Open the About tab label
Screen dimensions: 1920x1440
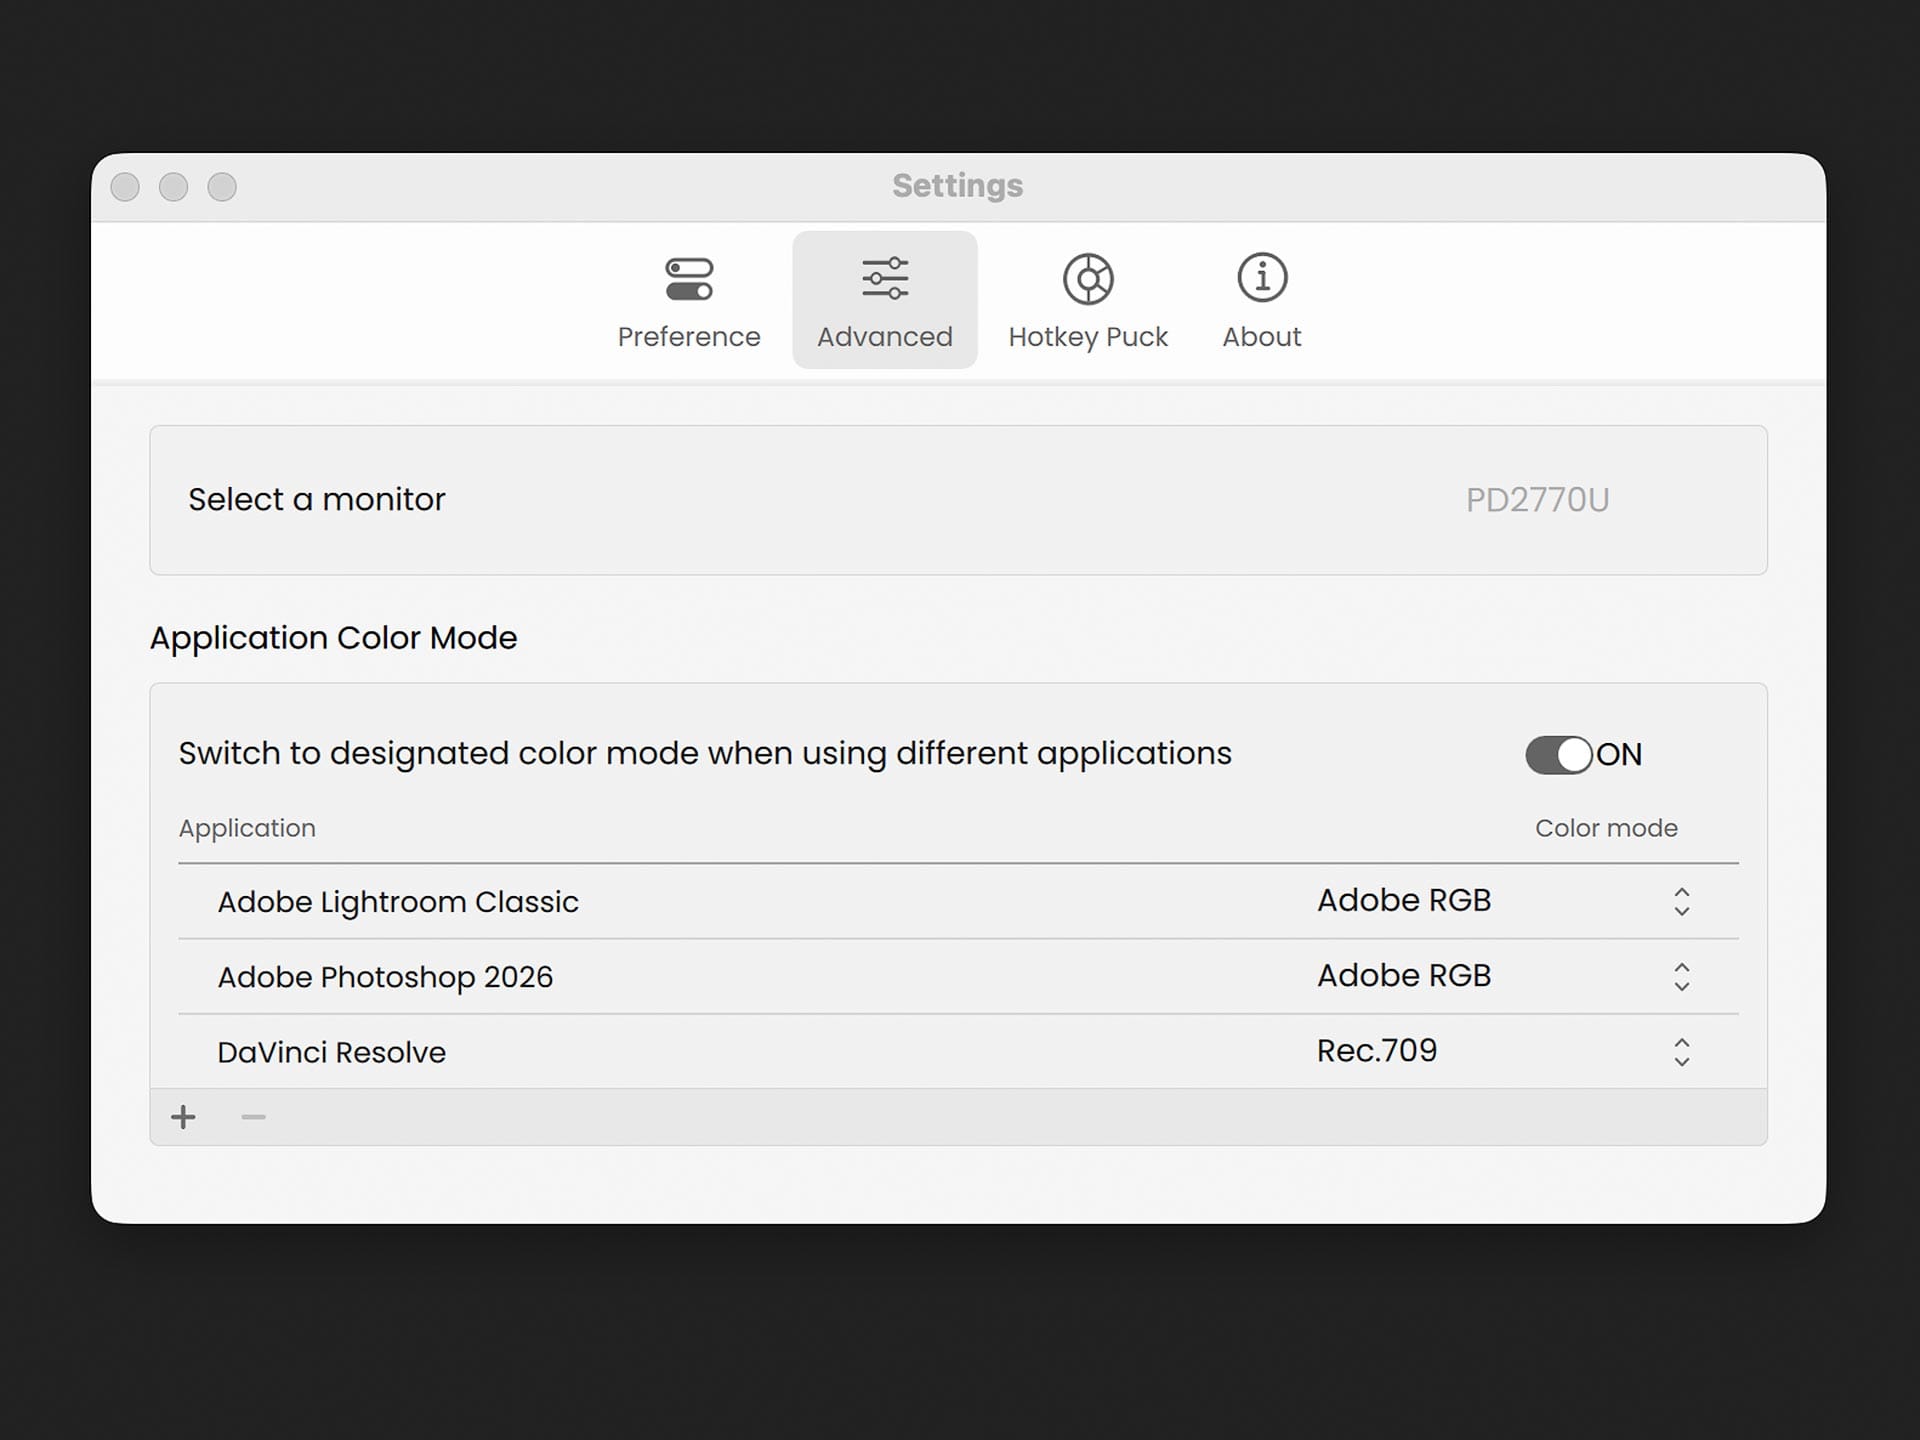tap(1261, 337)
